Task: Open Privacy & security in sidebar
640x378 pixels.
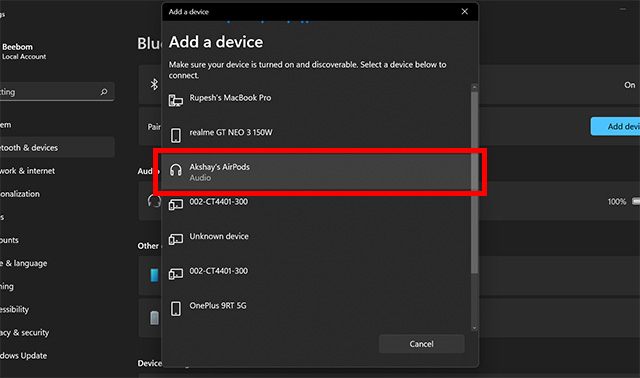Action: tap(57, 332)
